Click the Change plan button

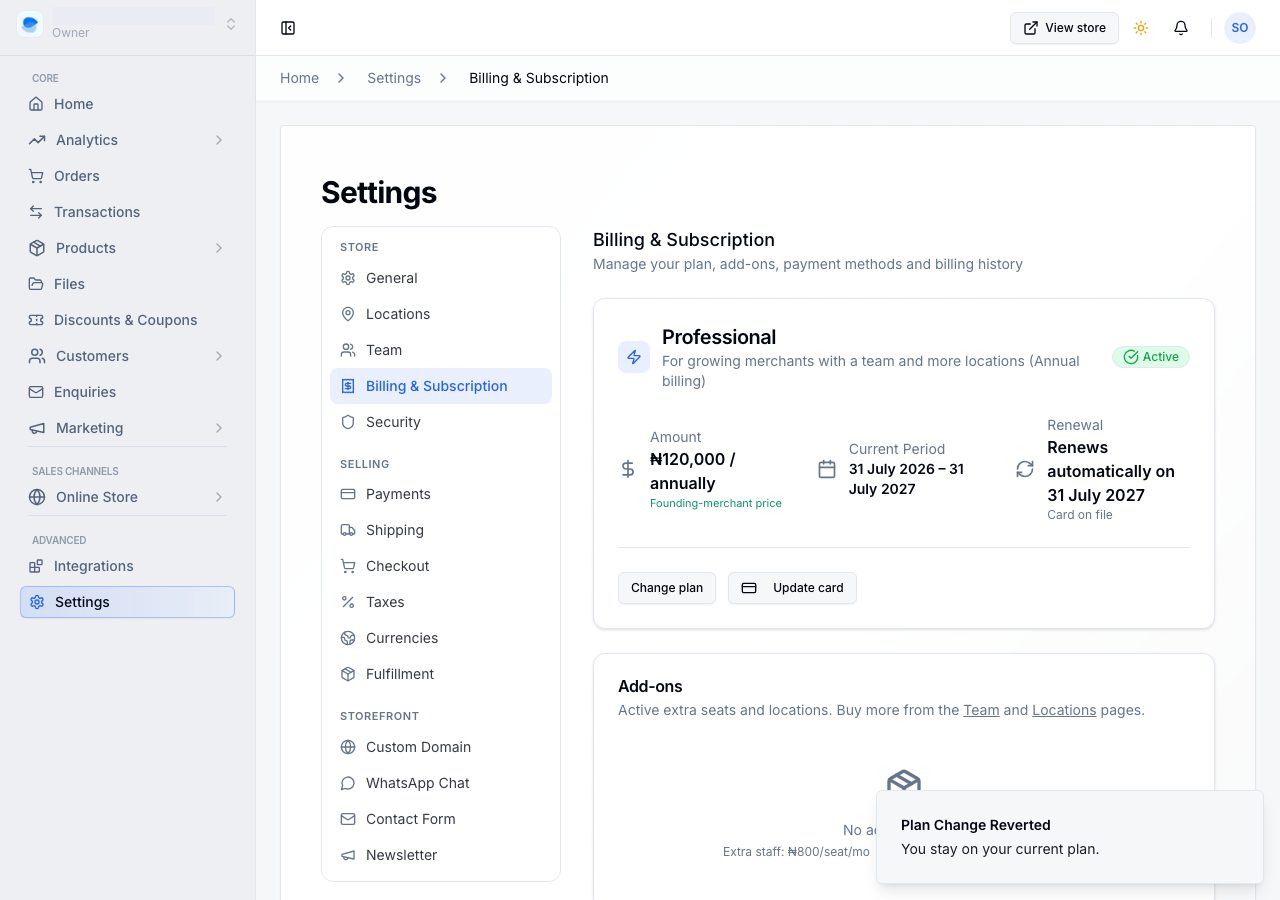tap(667, 588)
